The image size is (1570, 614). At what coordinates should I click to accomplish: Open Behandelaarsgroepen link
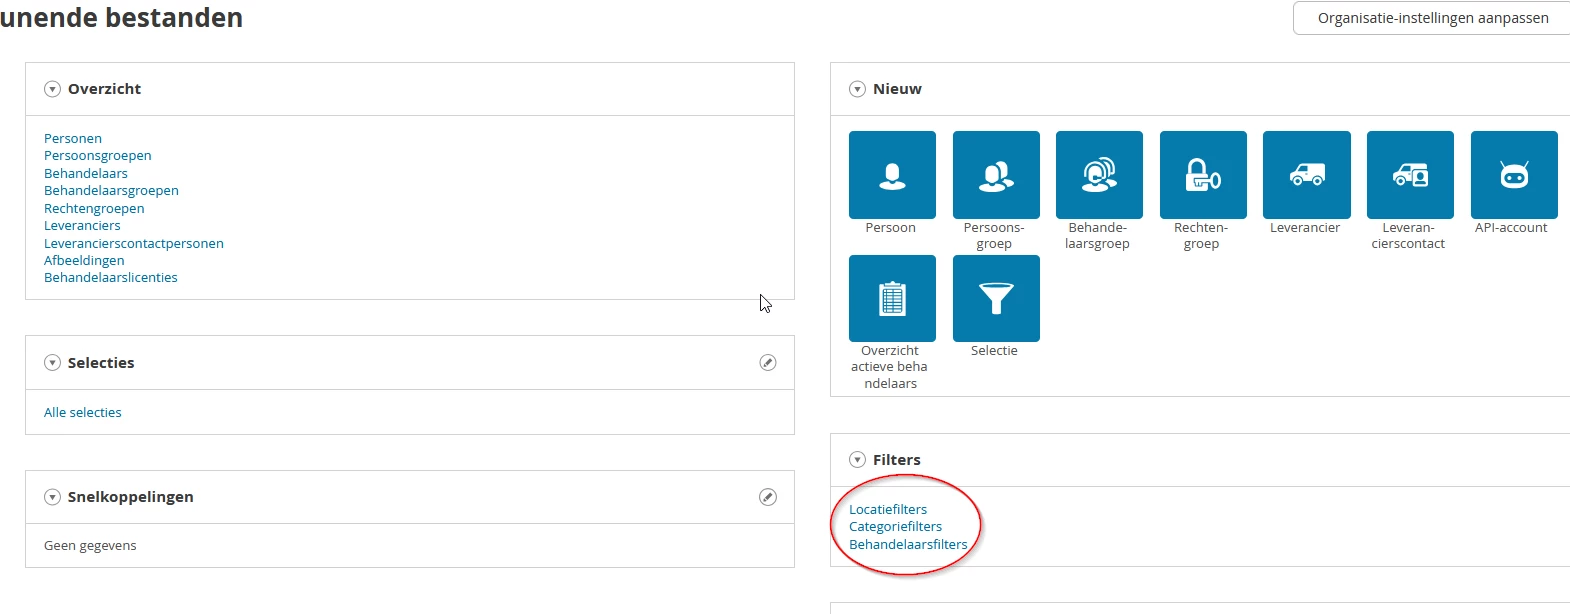tap(111, 191)
